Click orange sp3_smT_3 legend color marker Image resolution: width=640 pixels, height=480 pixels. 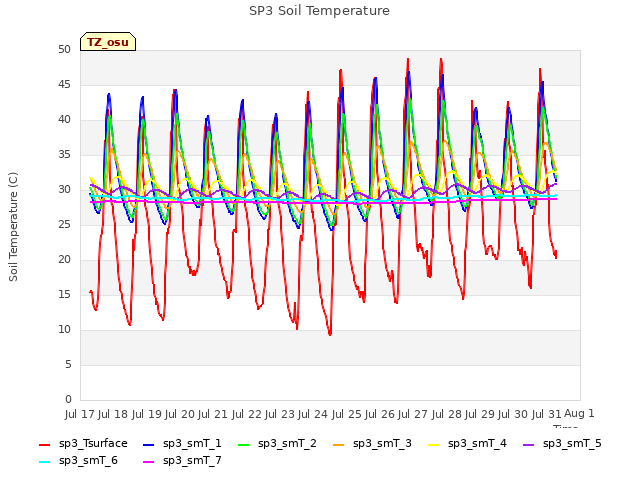[x=339, y=444]
